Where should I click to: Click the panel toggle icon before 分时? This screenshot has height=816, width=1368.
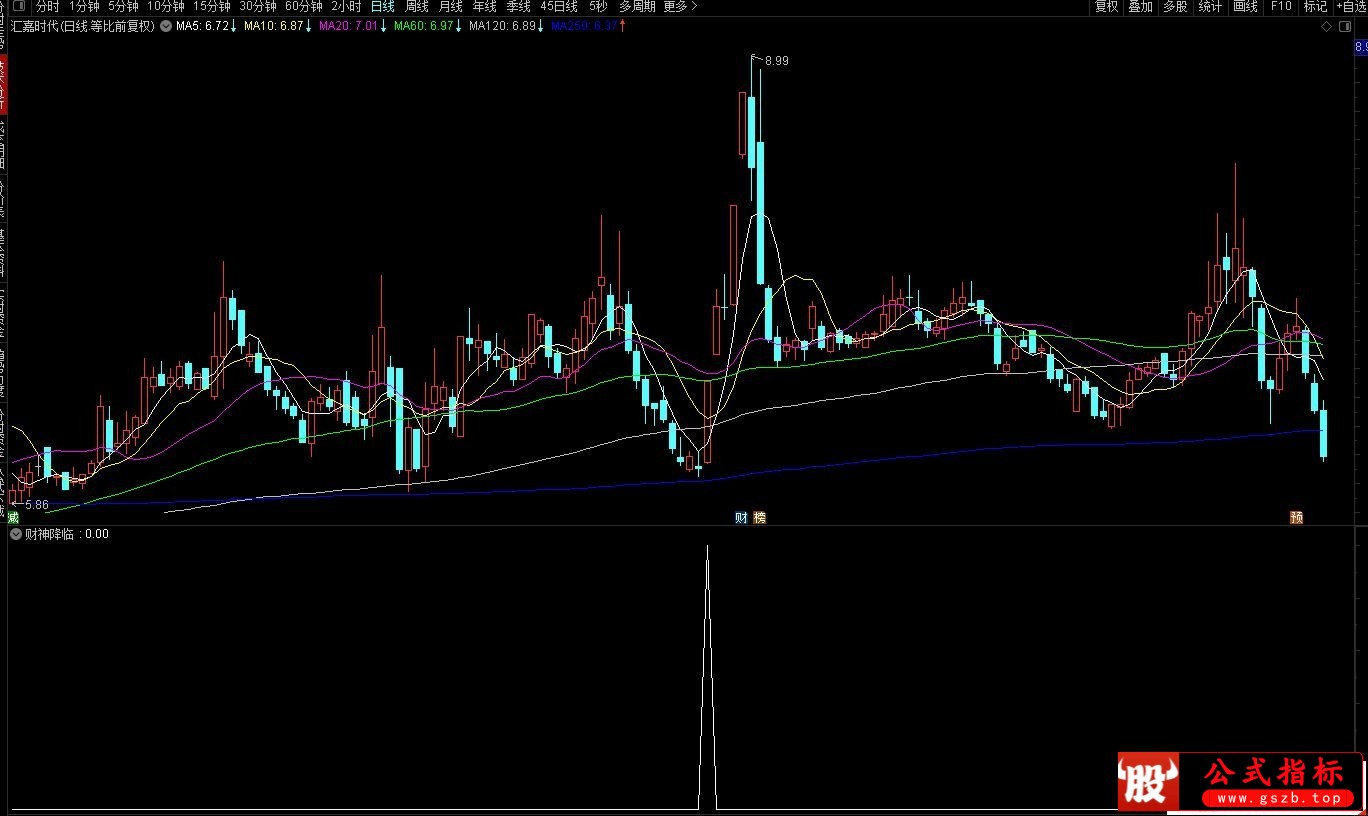18,6
